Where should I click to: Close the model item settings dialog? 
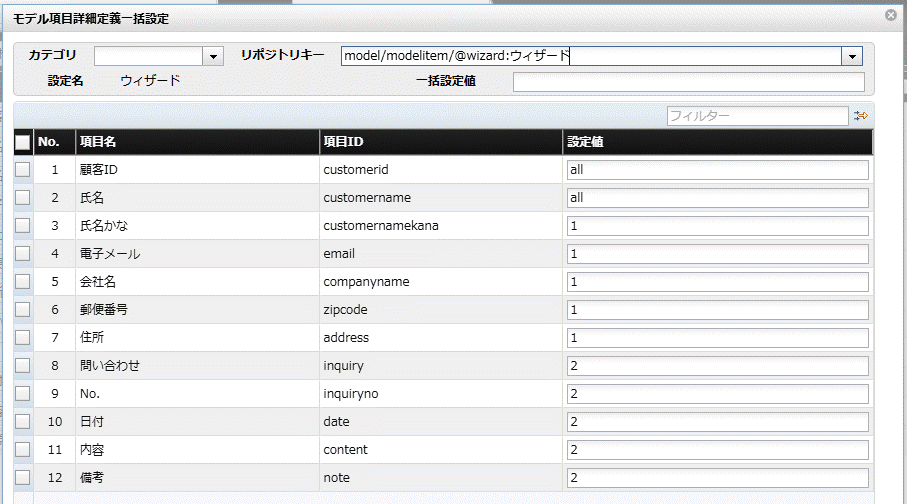[x=891, y=15]
